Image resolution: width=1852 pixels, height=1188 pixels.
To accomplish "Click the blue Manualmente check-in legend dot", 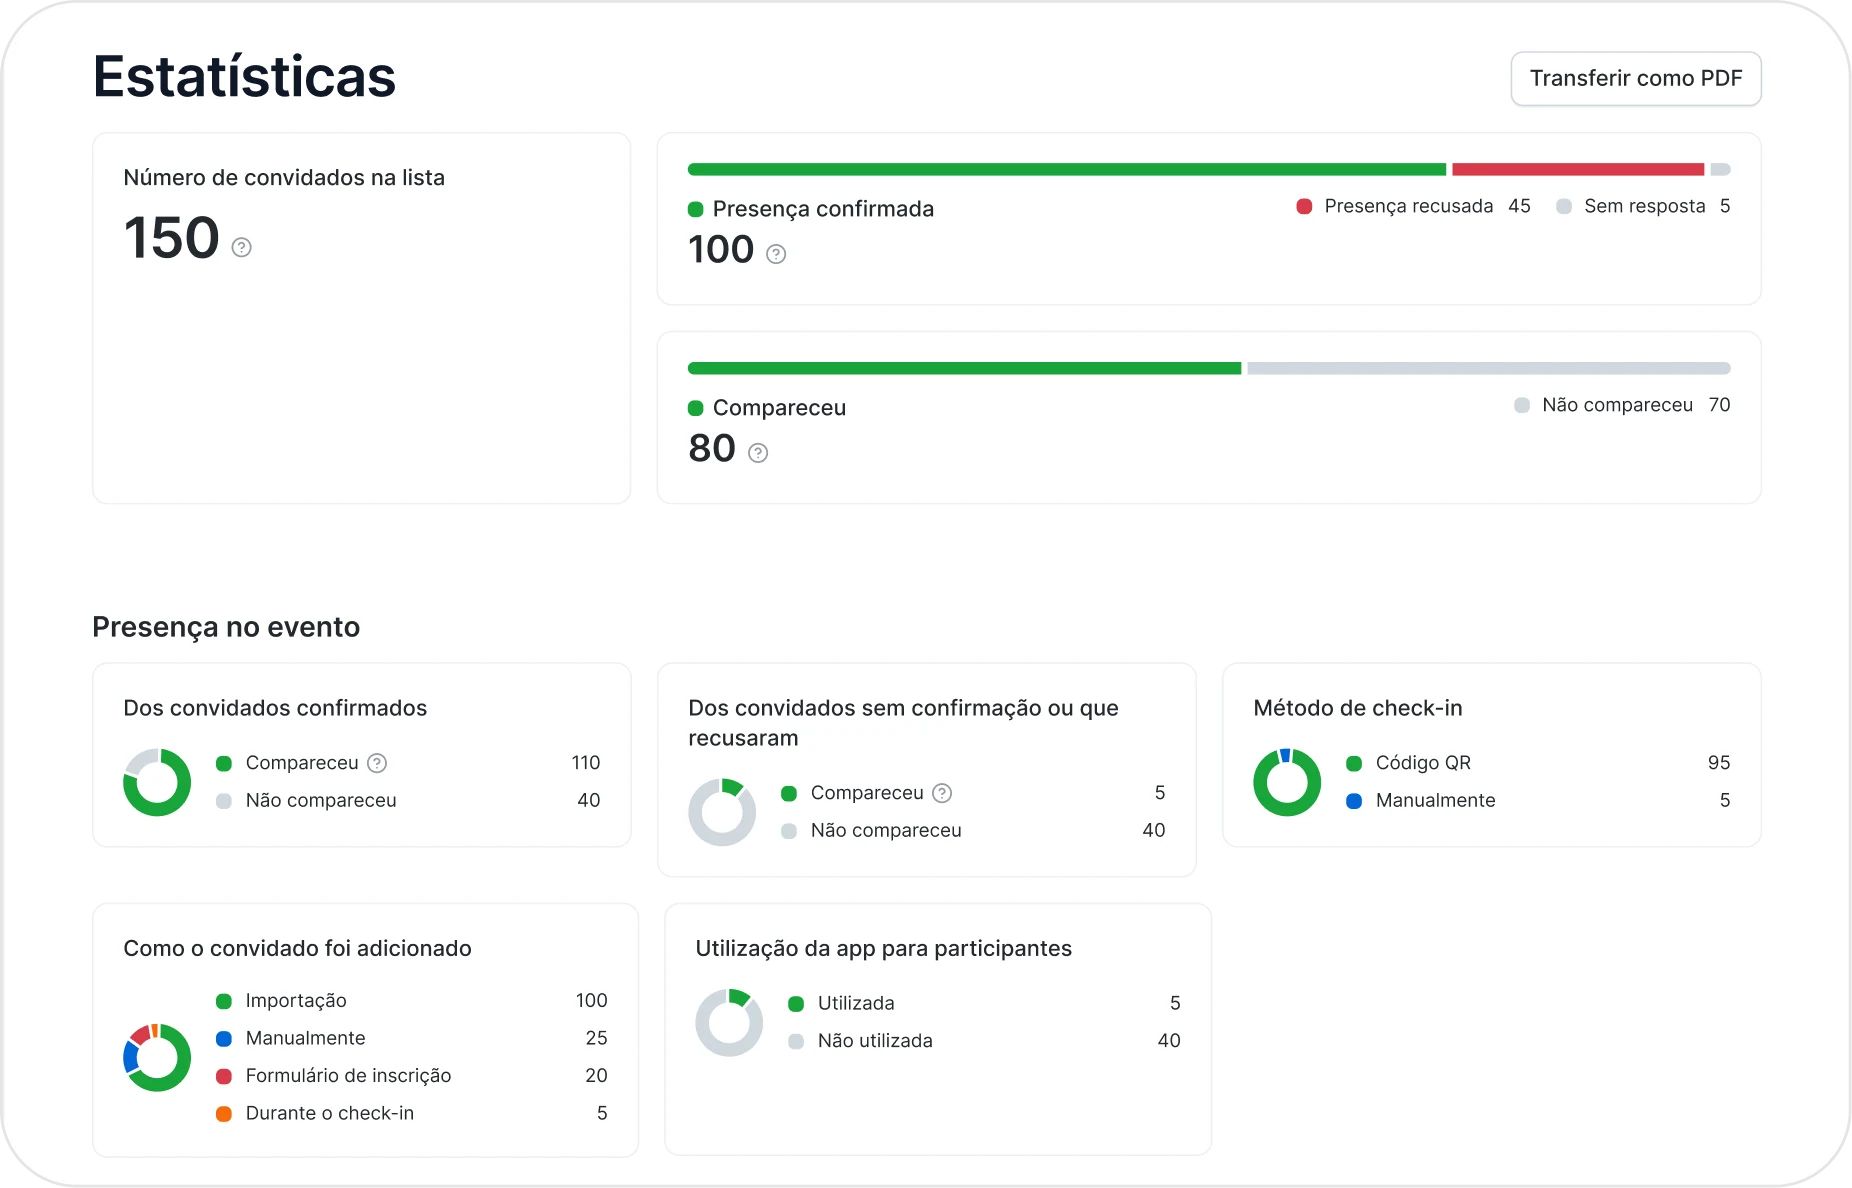I will [1354, 801].
